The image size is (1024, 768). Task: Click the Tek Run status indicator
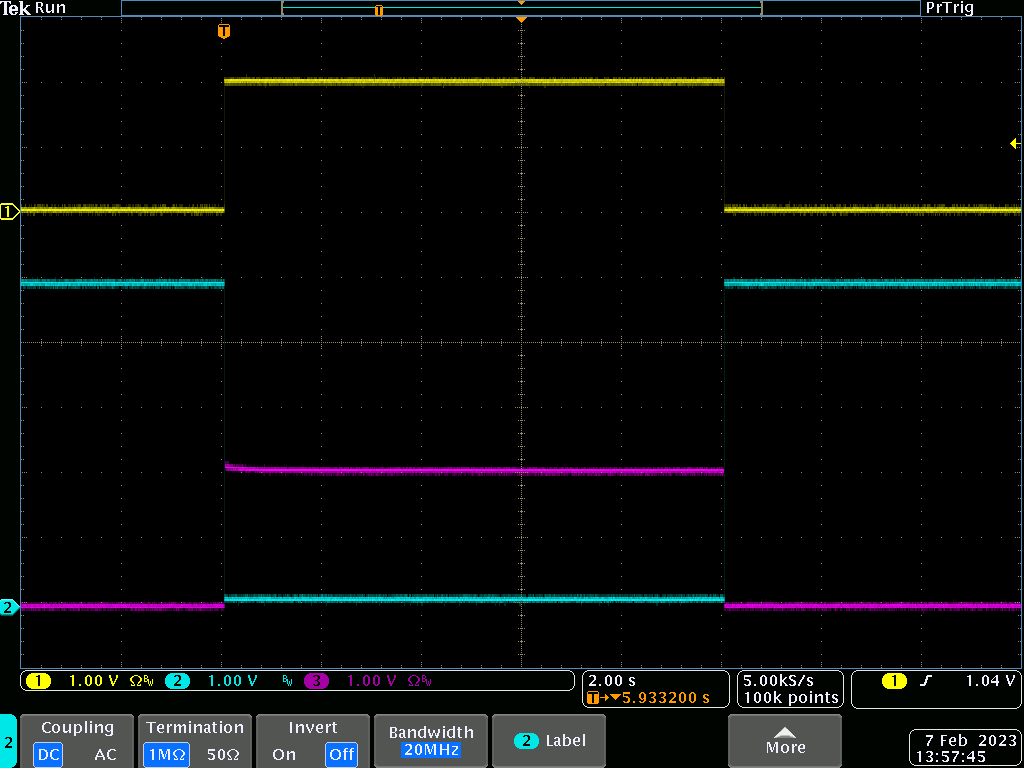[x=35, y=8]
